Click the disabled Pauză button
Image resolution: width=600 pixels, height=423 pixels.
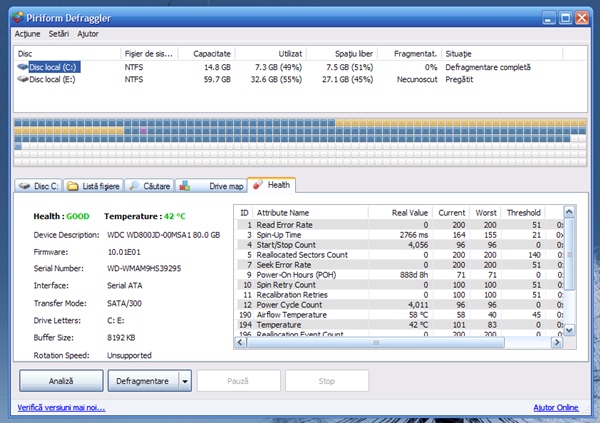click(238, 381)
